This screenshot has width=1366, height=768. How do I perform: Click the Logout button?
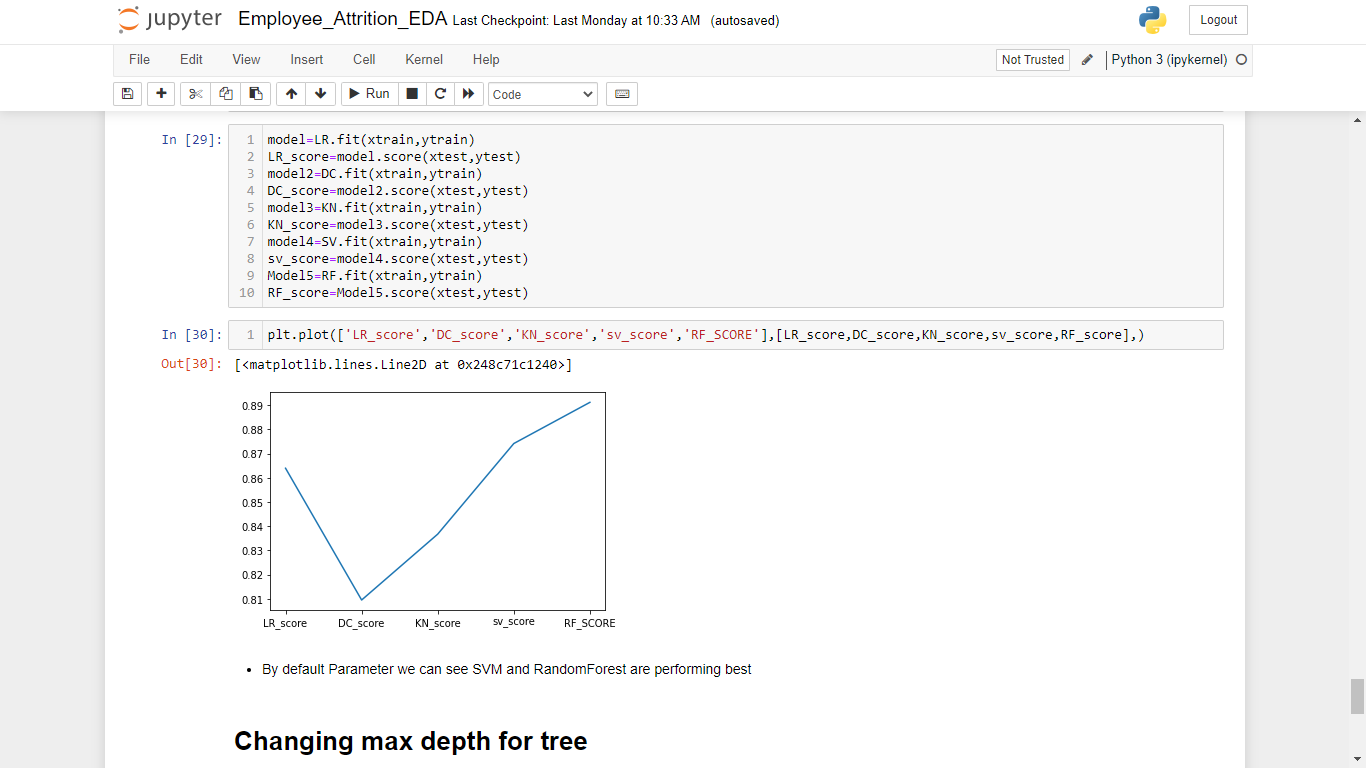[x=1217, y=19]
